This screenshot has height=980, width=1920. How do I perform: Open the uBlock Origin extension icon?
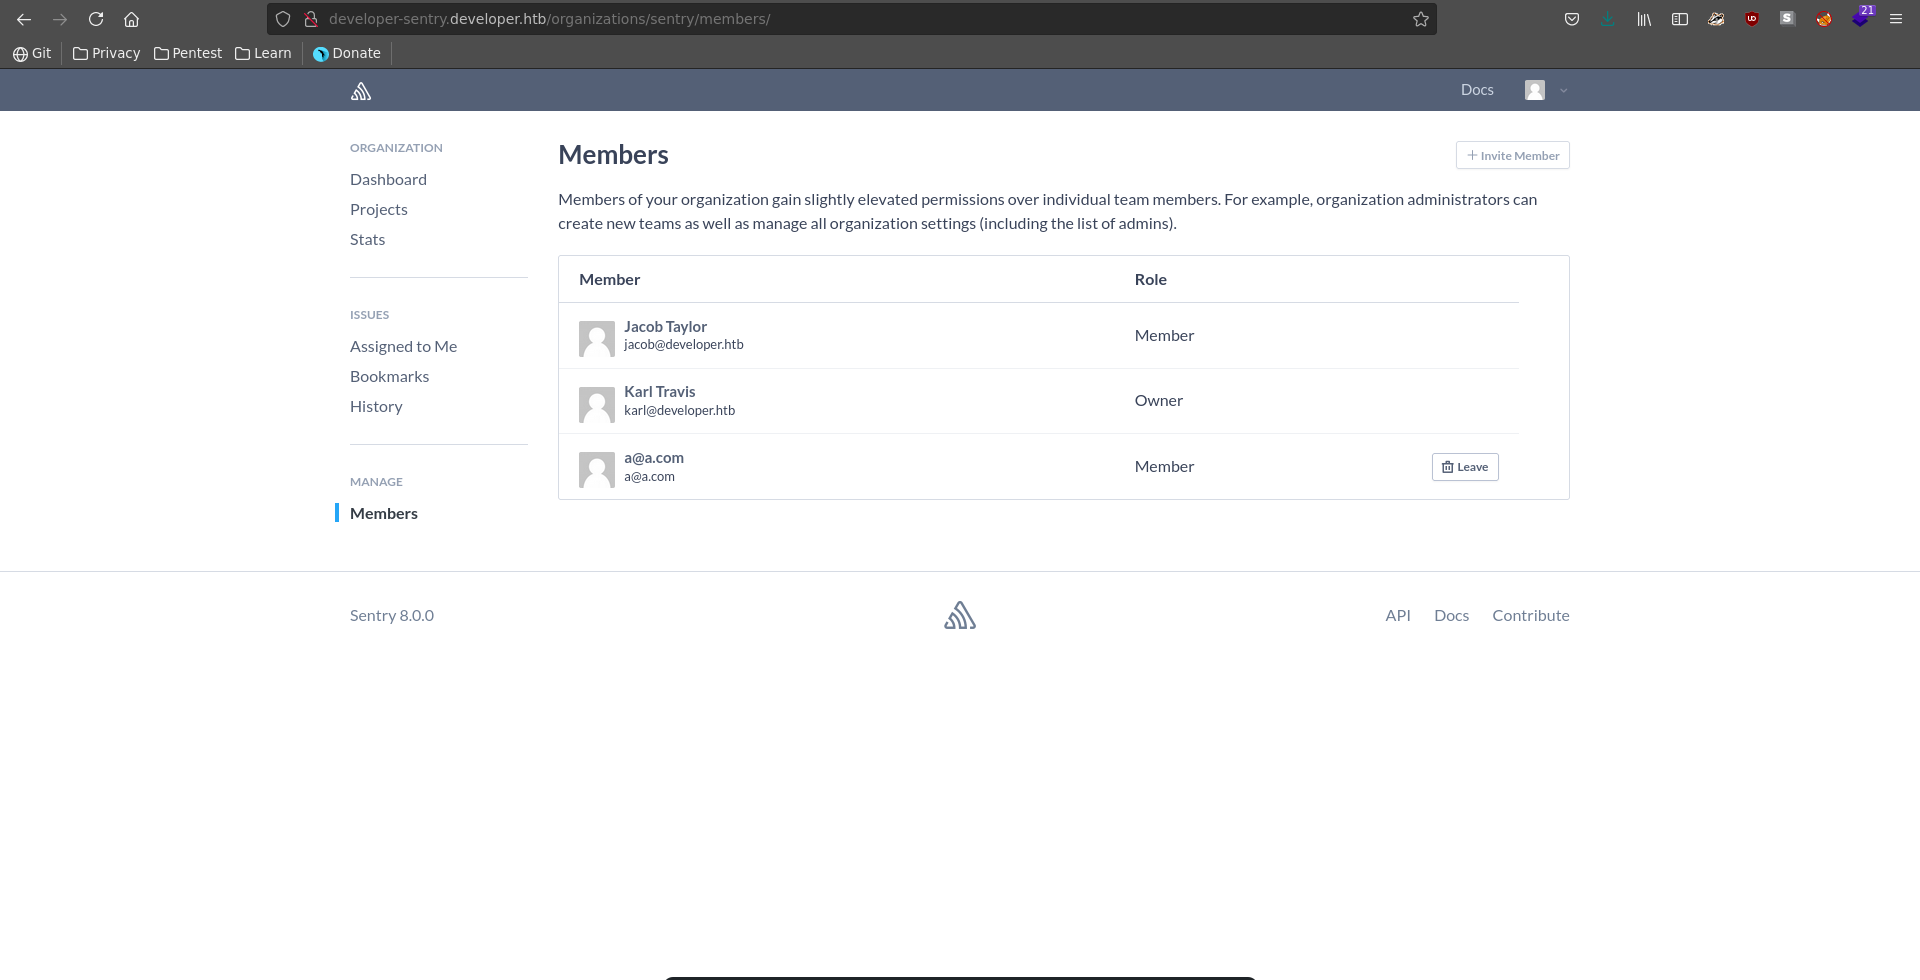click(1752, 19)
